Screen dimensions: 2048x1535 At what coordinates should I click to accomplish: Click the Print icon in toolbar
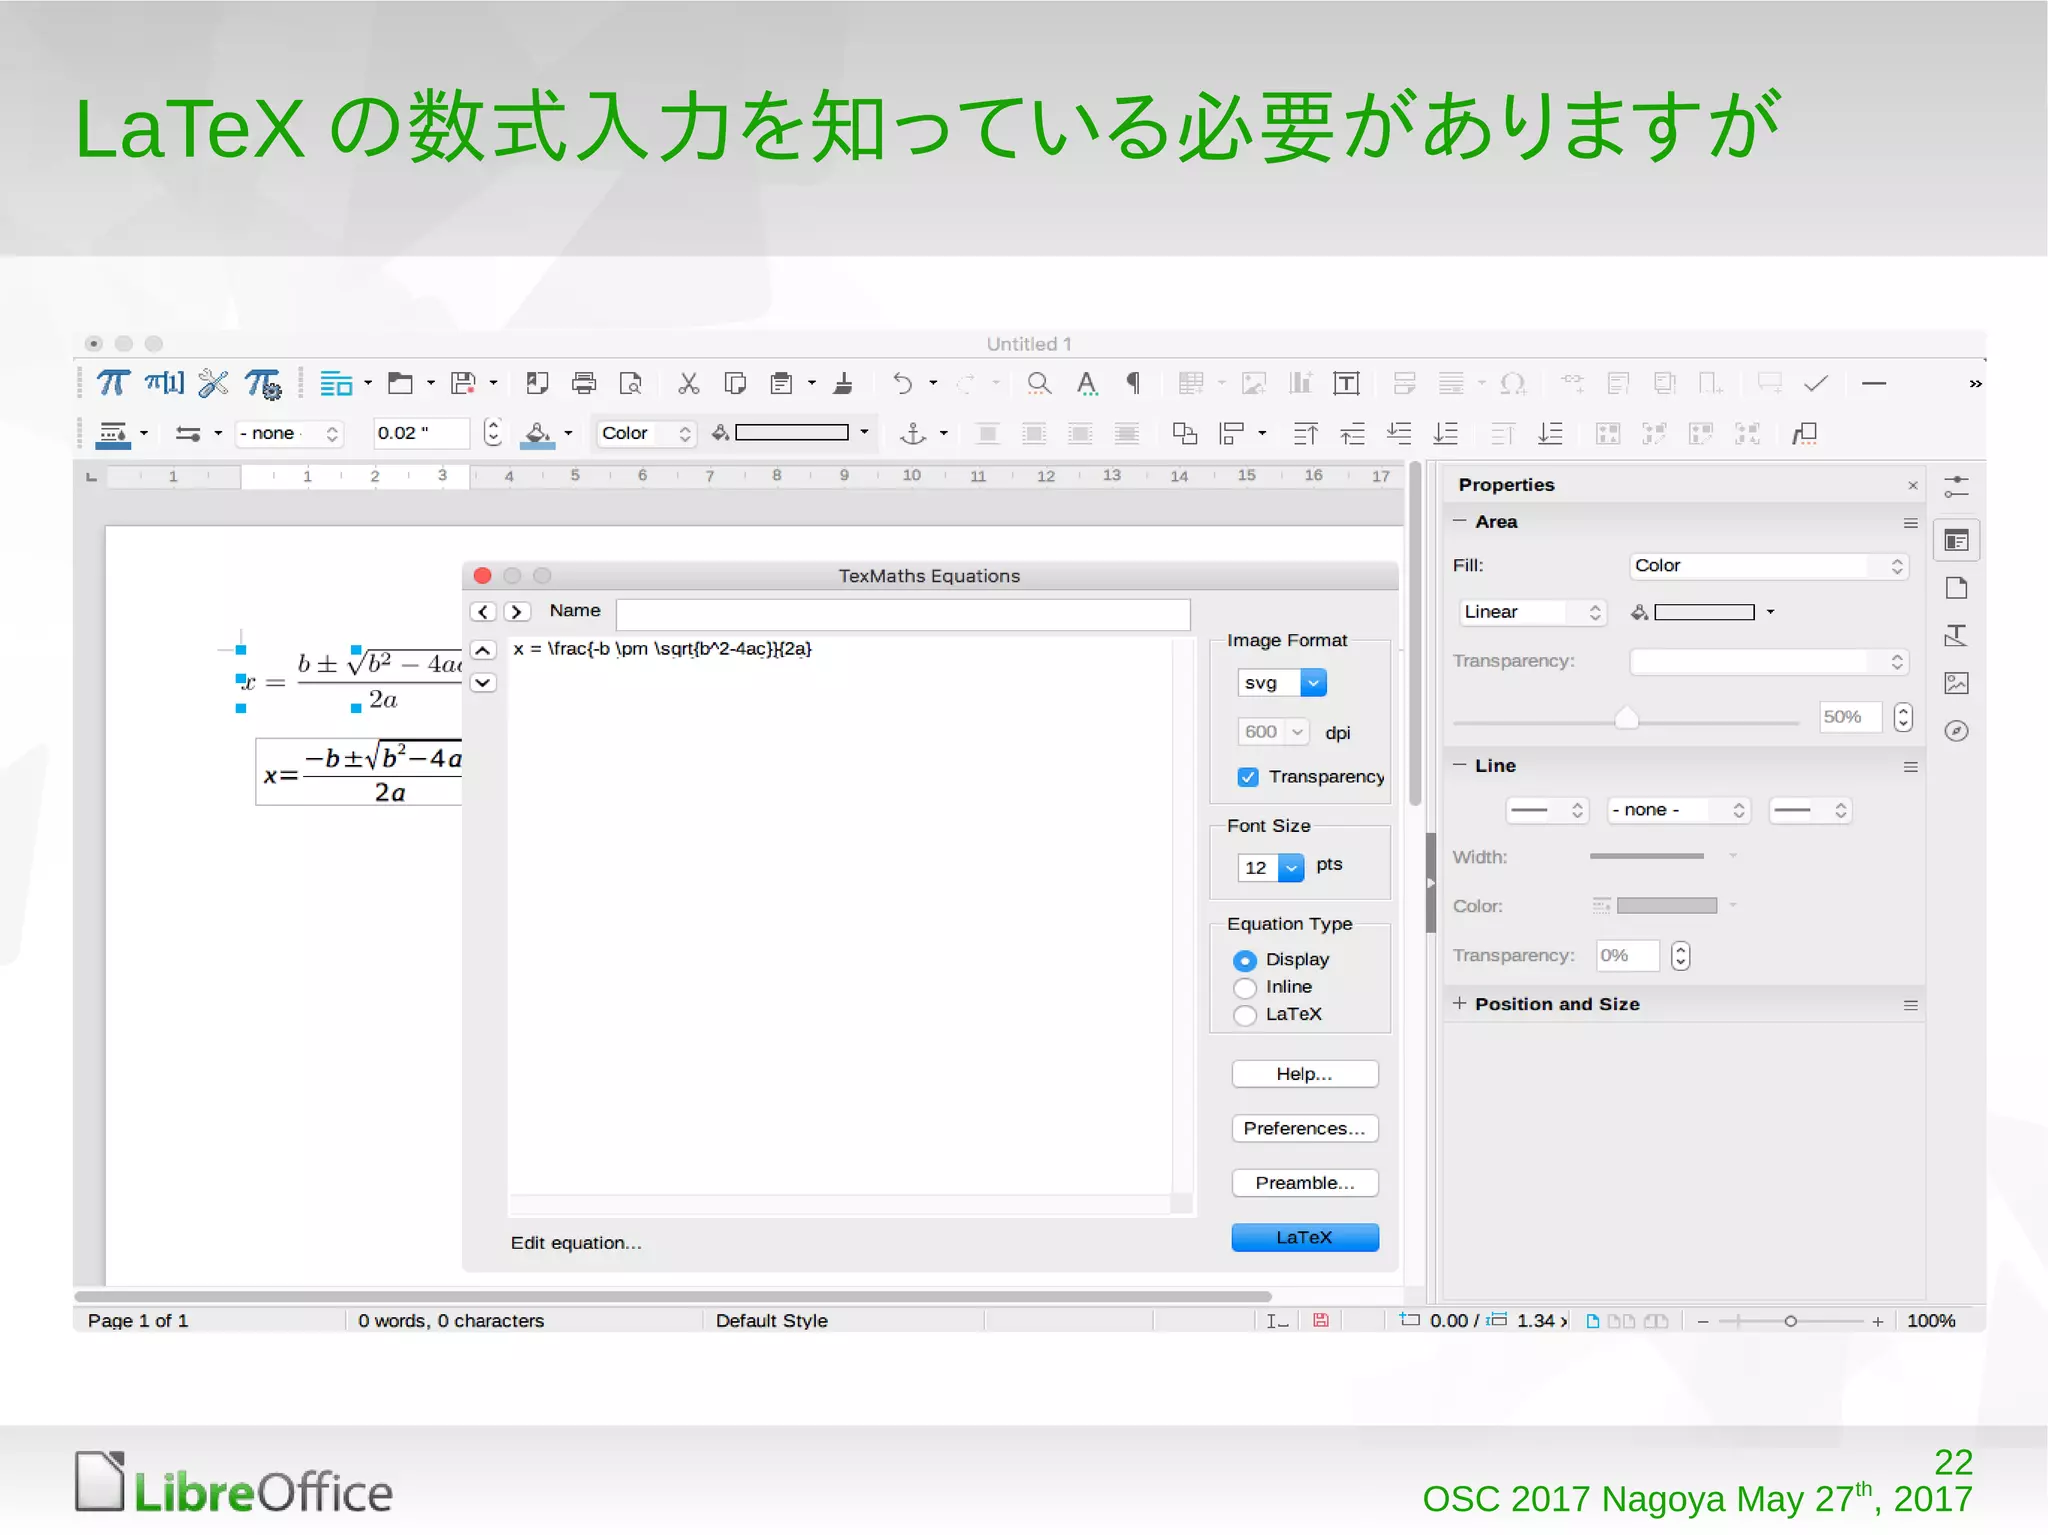(584, 383)
